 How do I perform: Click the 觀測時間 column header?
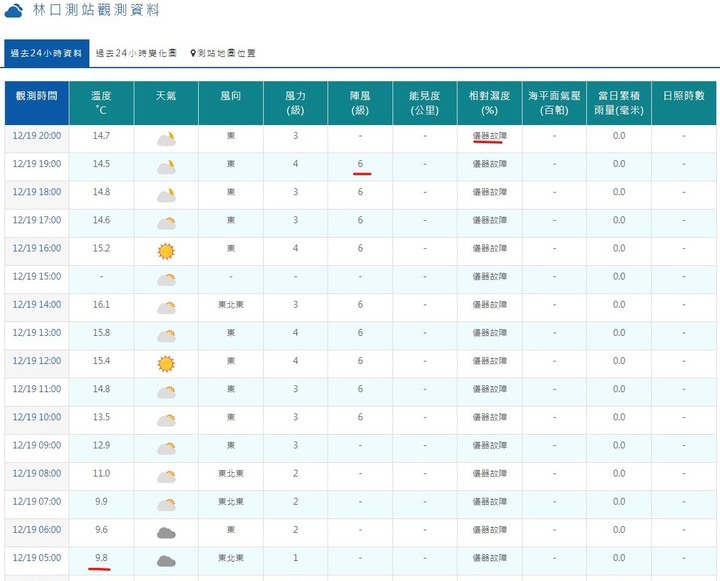tap(37, 103)
